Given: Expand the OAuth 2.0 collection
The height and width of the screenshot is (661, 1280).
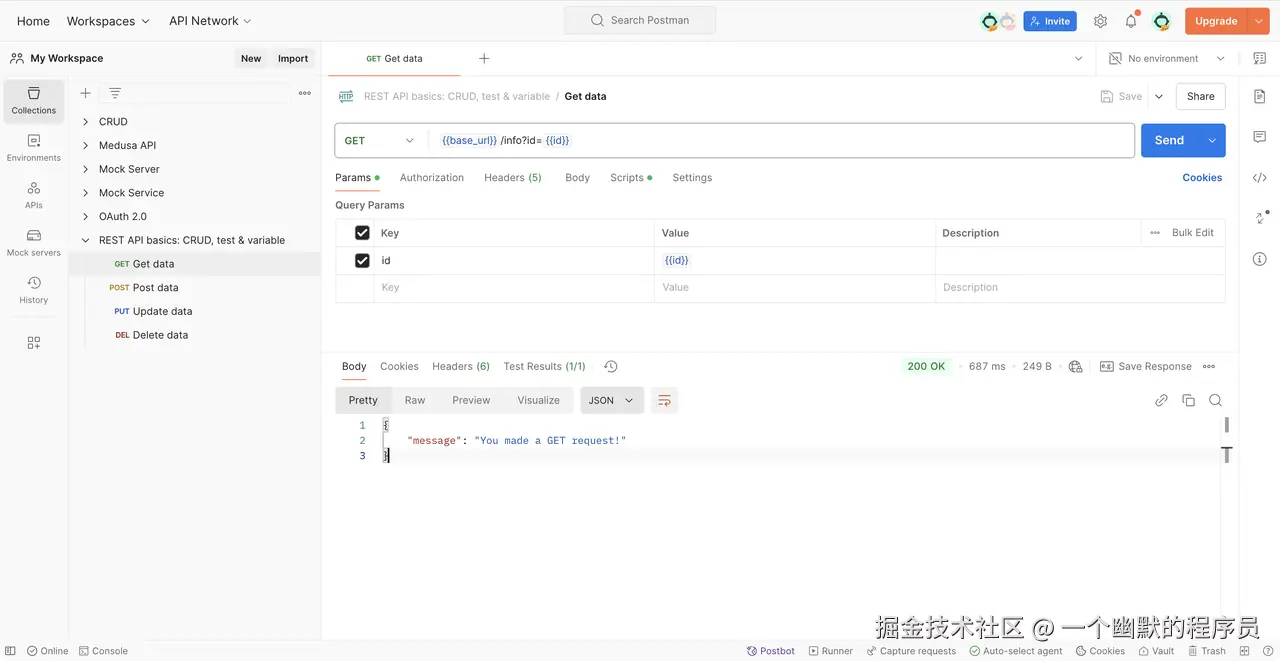Looking at the screenshot, I should pyautogui.click(x=85, y=217).
